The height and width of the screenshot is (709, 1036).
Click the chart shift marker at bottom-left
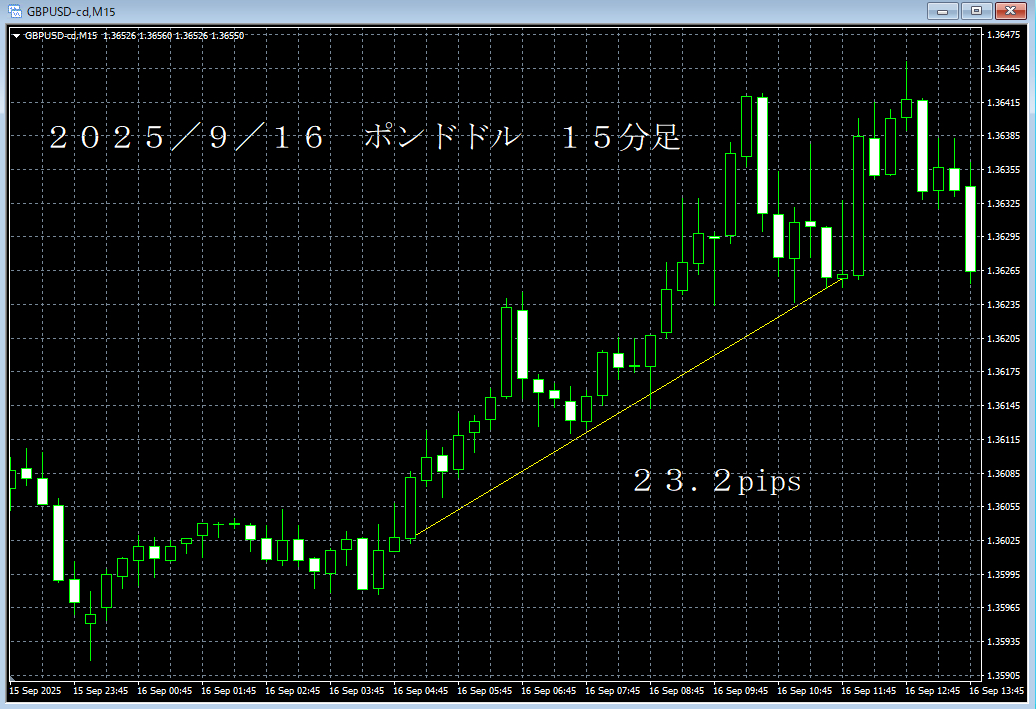pos(11,678)
